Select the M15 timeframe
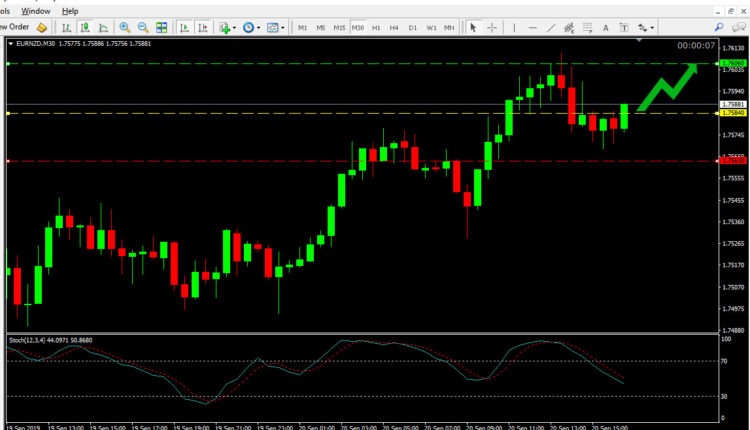Image resolution: width=750 pixels, height=430 pixels. tap(339, 28)
